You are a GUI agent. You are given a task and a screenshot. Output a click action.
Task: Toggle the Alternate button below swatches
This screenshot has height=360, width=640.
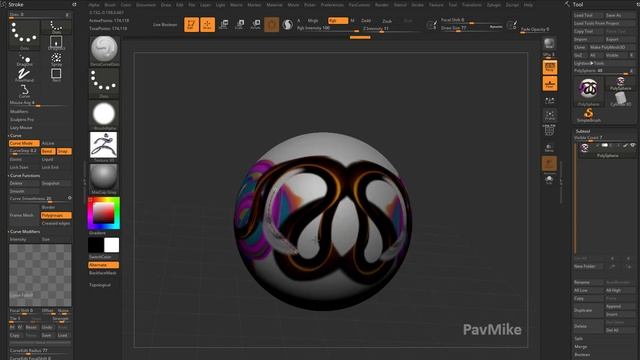104,265
